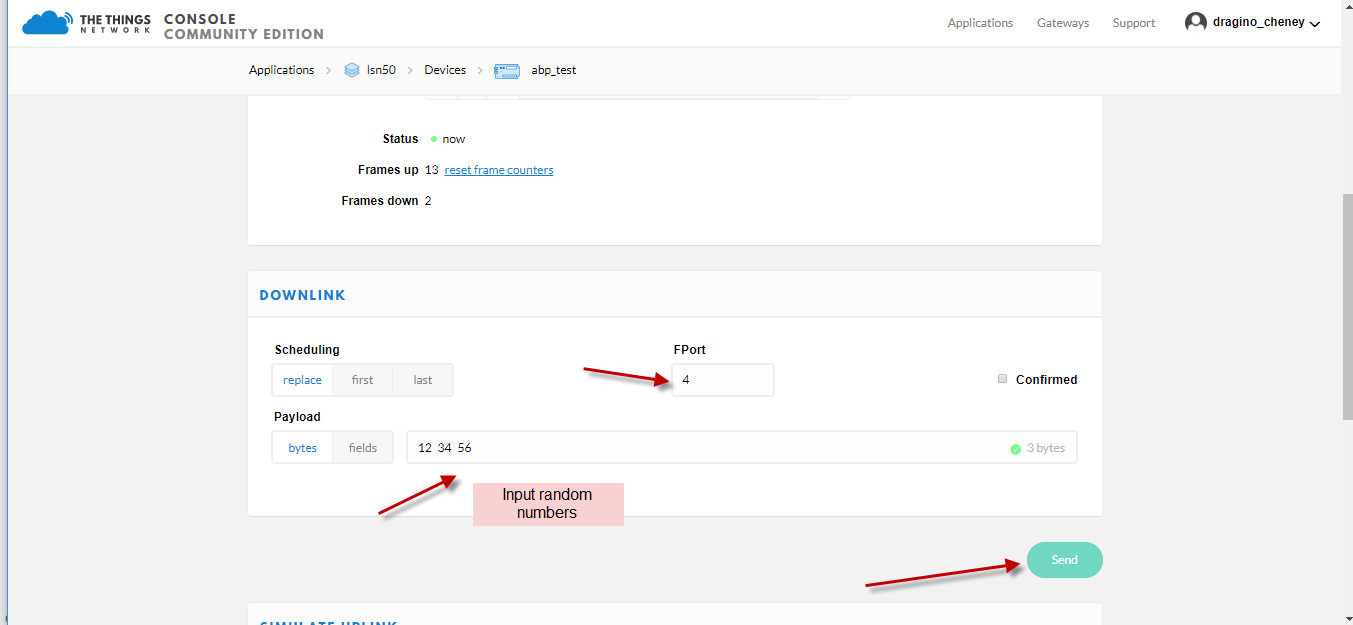Click reset frame counters link
This screenshot has height=625, width=1353.
pyautogui.click(x=499, y=170)
